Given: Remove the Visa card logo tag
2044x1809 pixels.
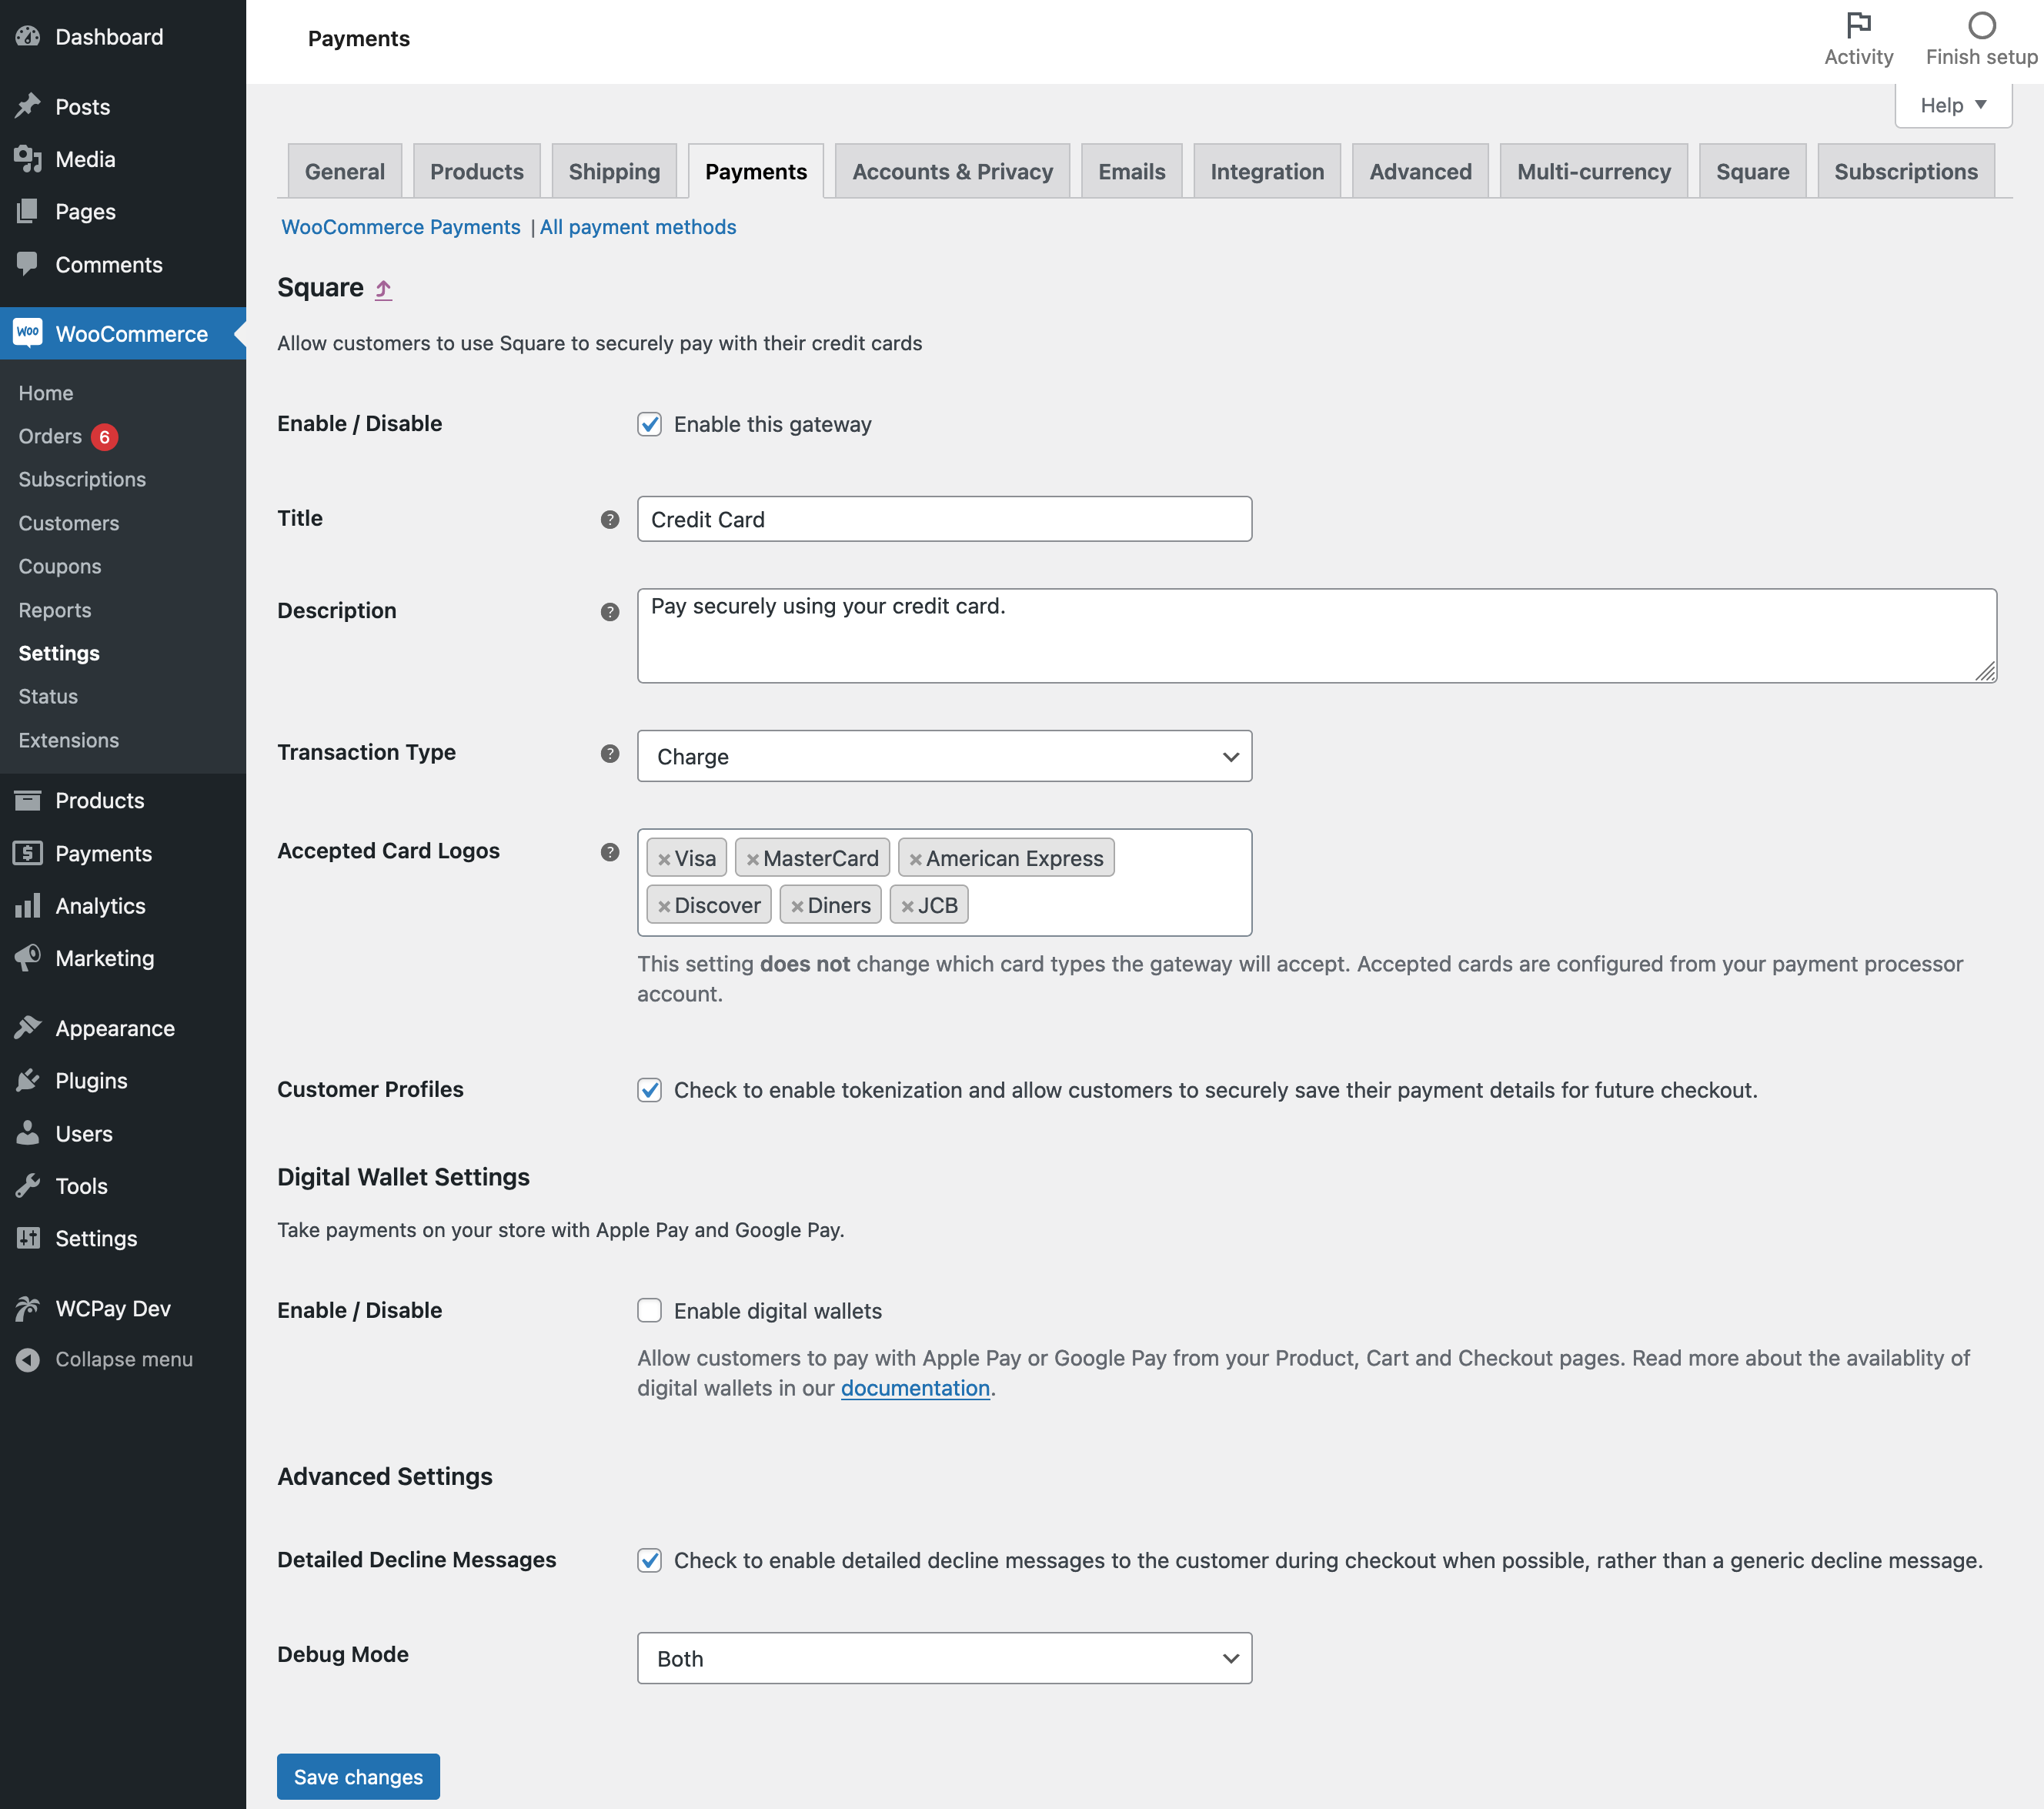Looking at the screenshot, I should [x=664, y=859].
